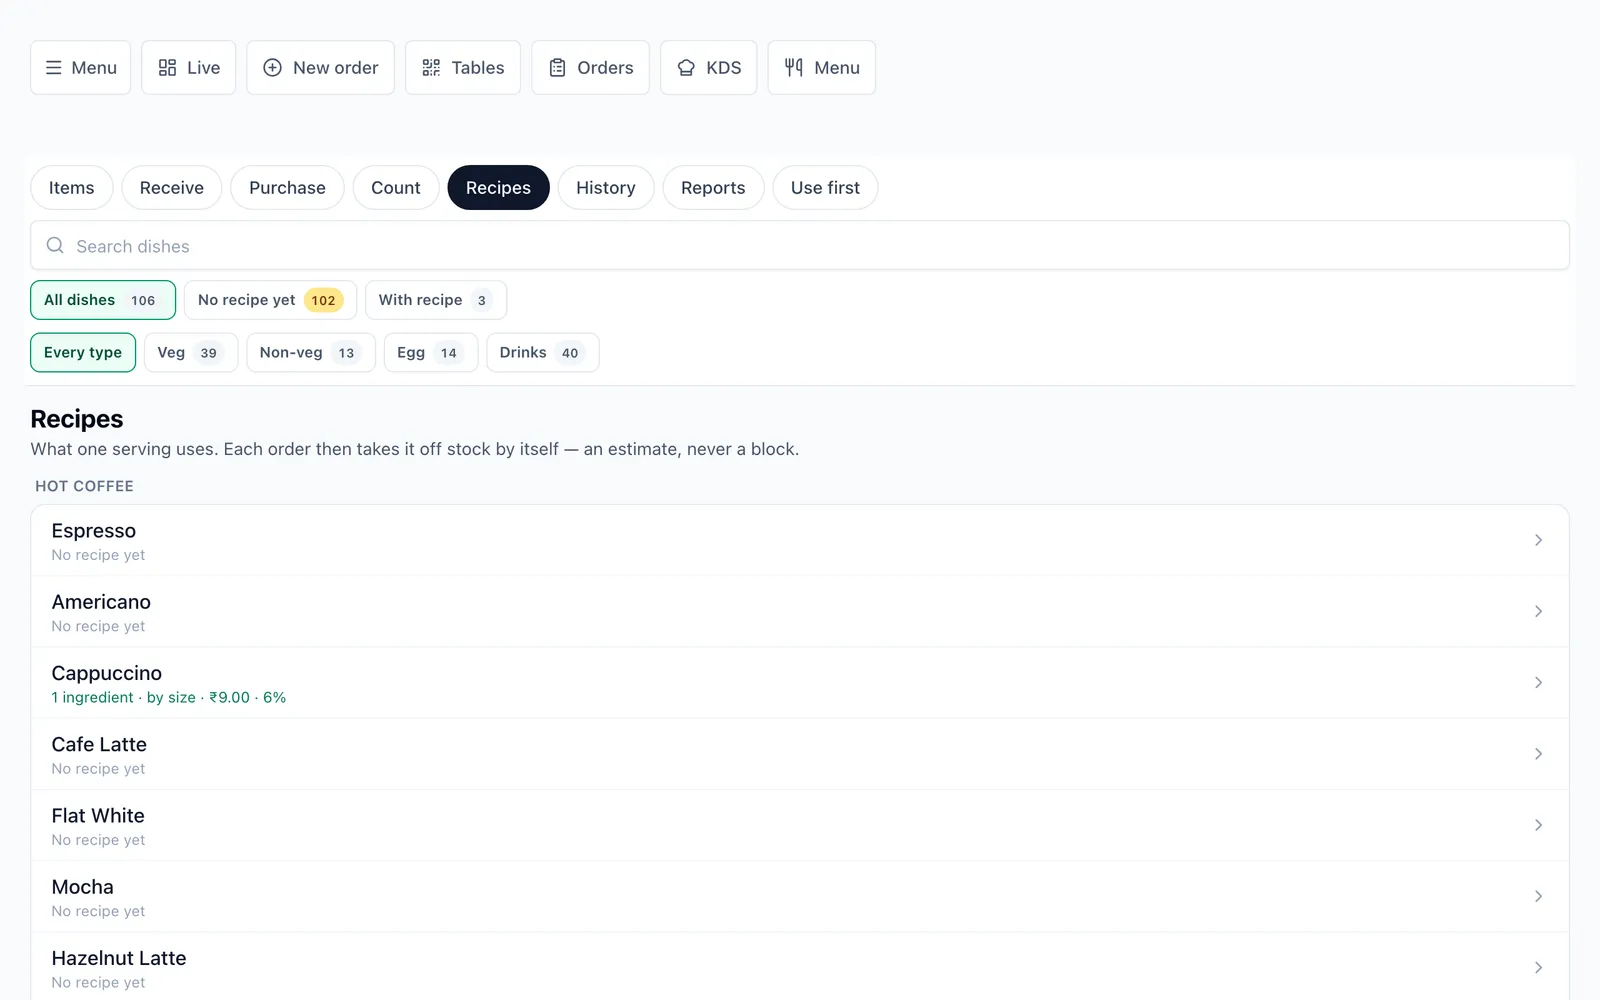The image size is (1600, 1000).
Task: Open the Purchase tab
Action: (x=287, y=188)
